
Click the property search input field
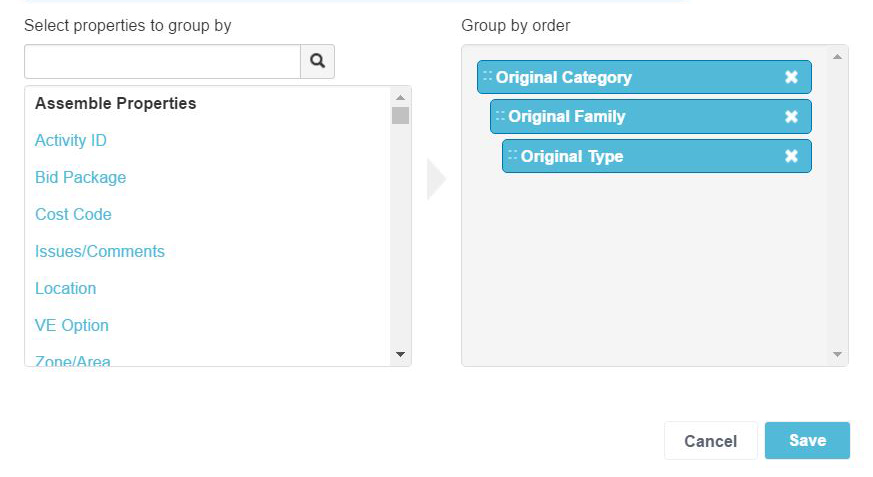(162, 61)
